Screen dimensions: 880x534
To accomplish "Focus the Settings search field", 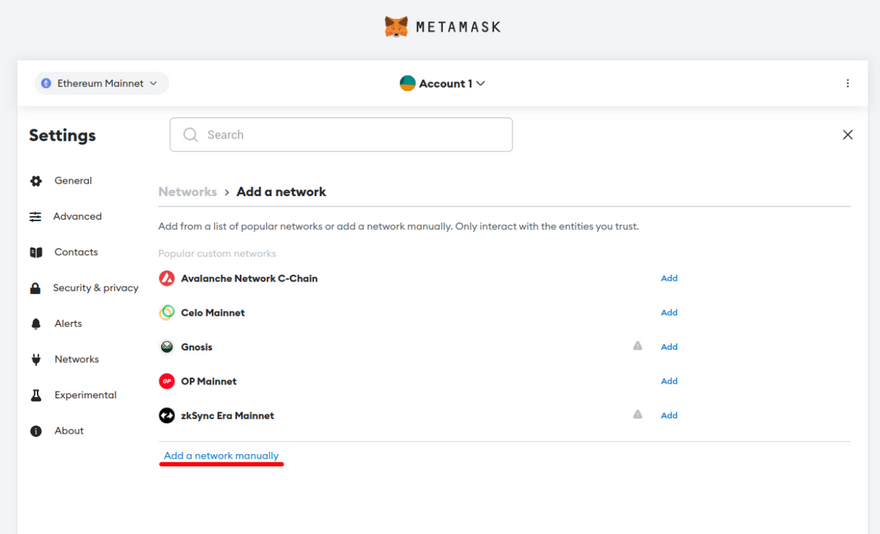I will 341,135.
